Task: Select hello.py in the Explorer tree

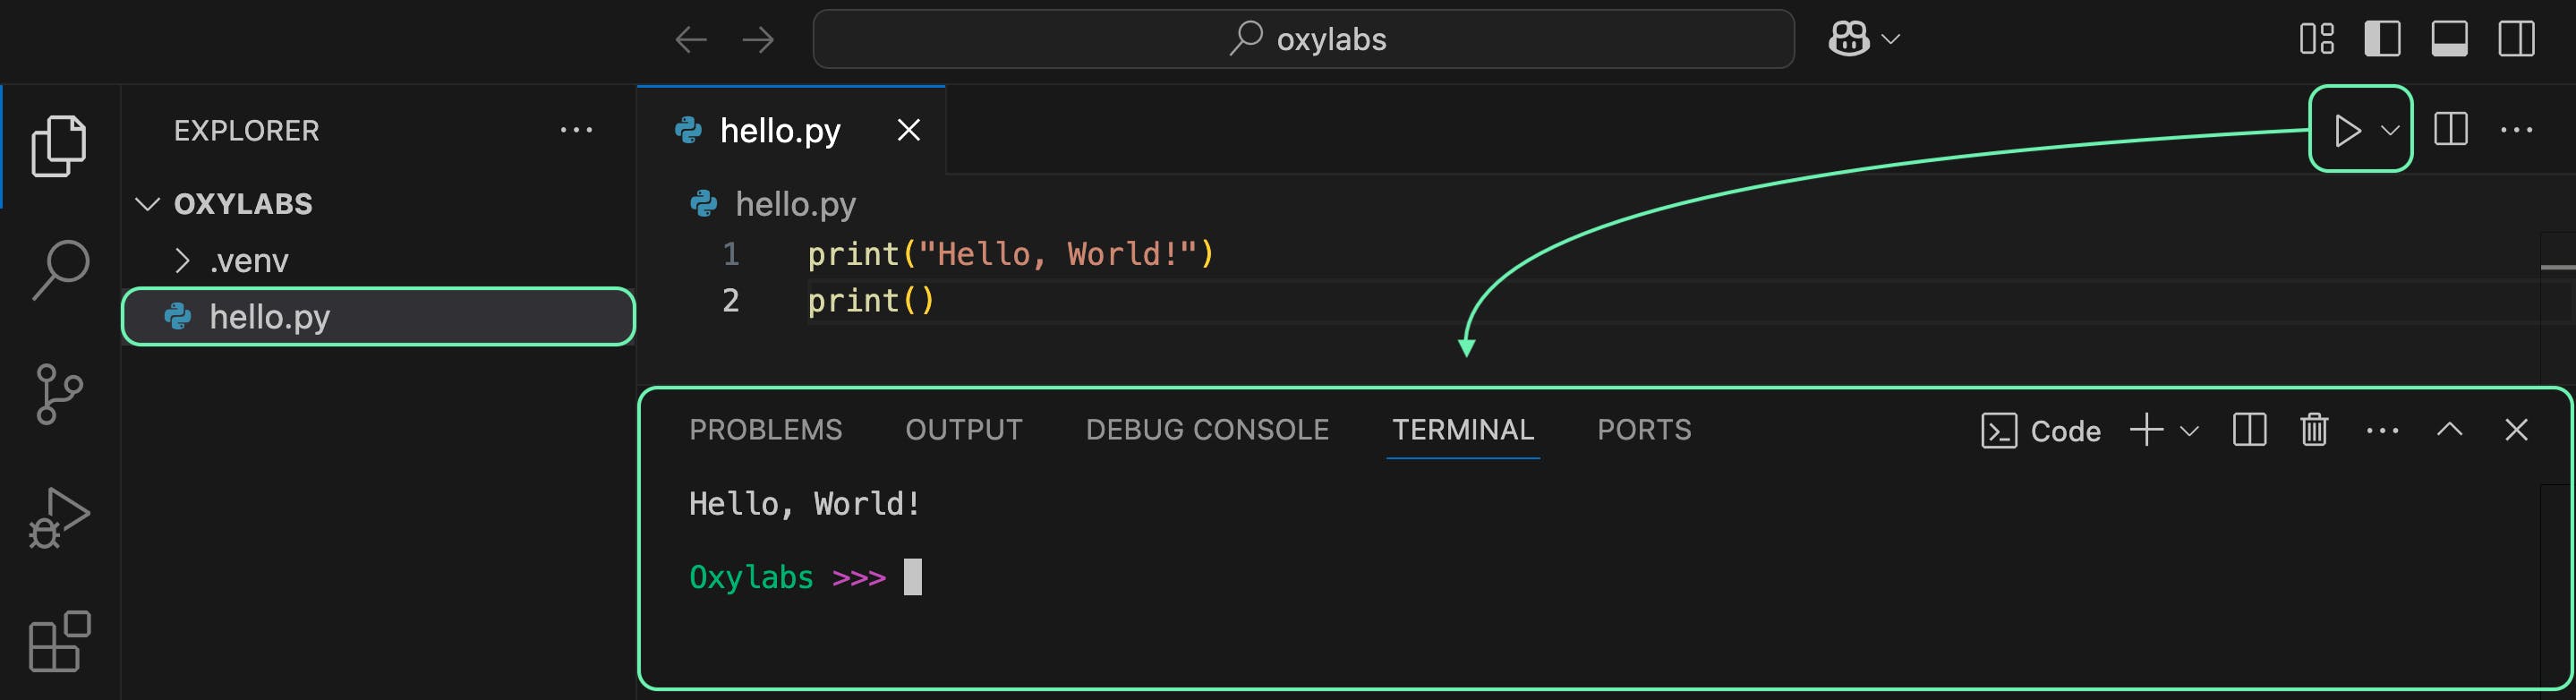Action: point(270,317)
